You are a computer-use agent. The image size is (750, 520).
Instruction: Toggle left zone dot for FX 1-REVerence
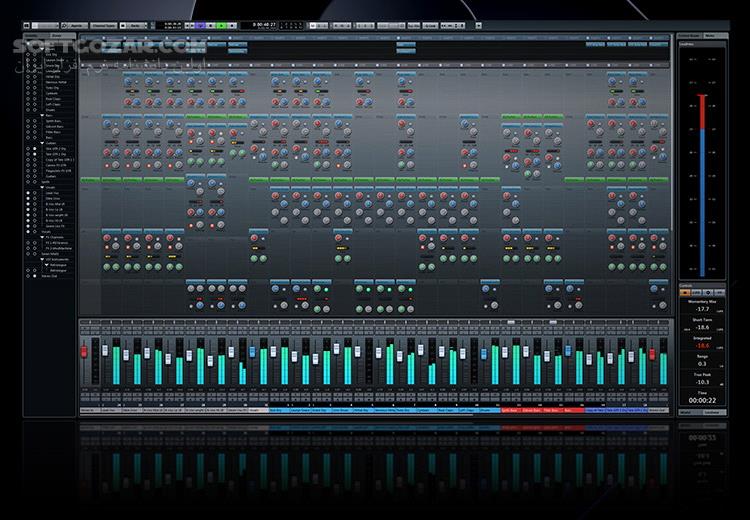point(28,243)
